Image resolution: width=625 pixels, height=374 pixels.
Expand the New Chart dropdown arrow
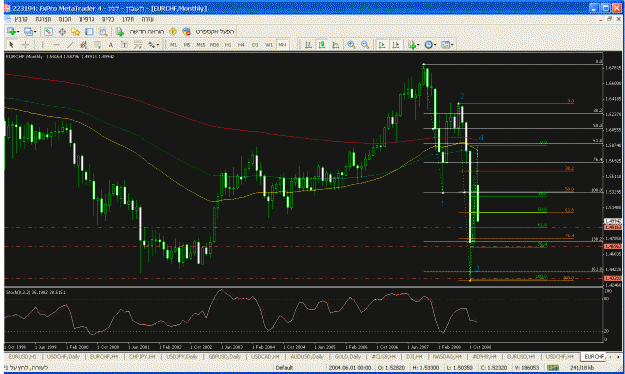pos(18,32)
